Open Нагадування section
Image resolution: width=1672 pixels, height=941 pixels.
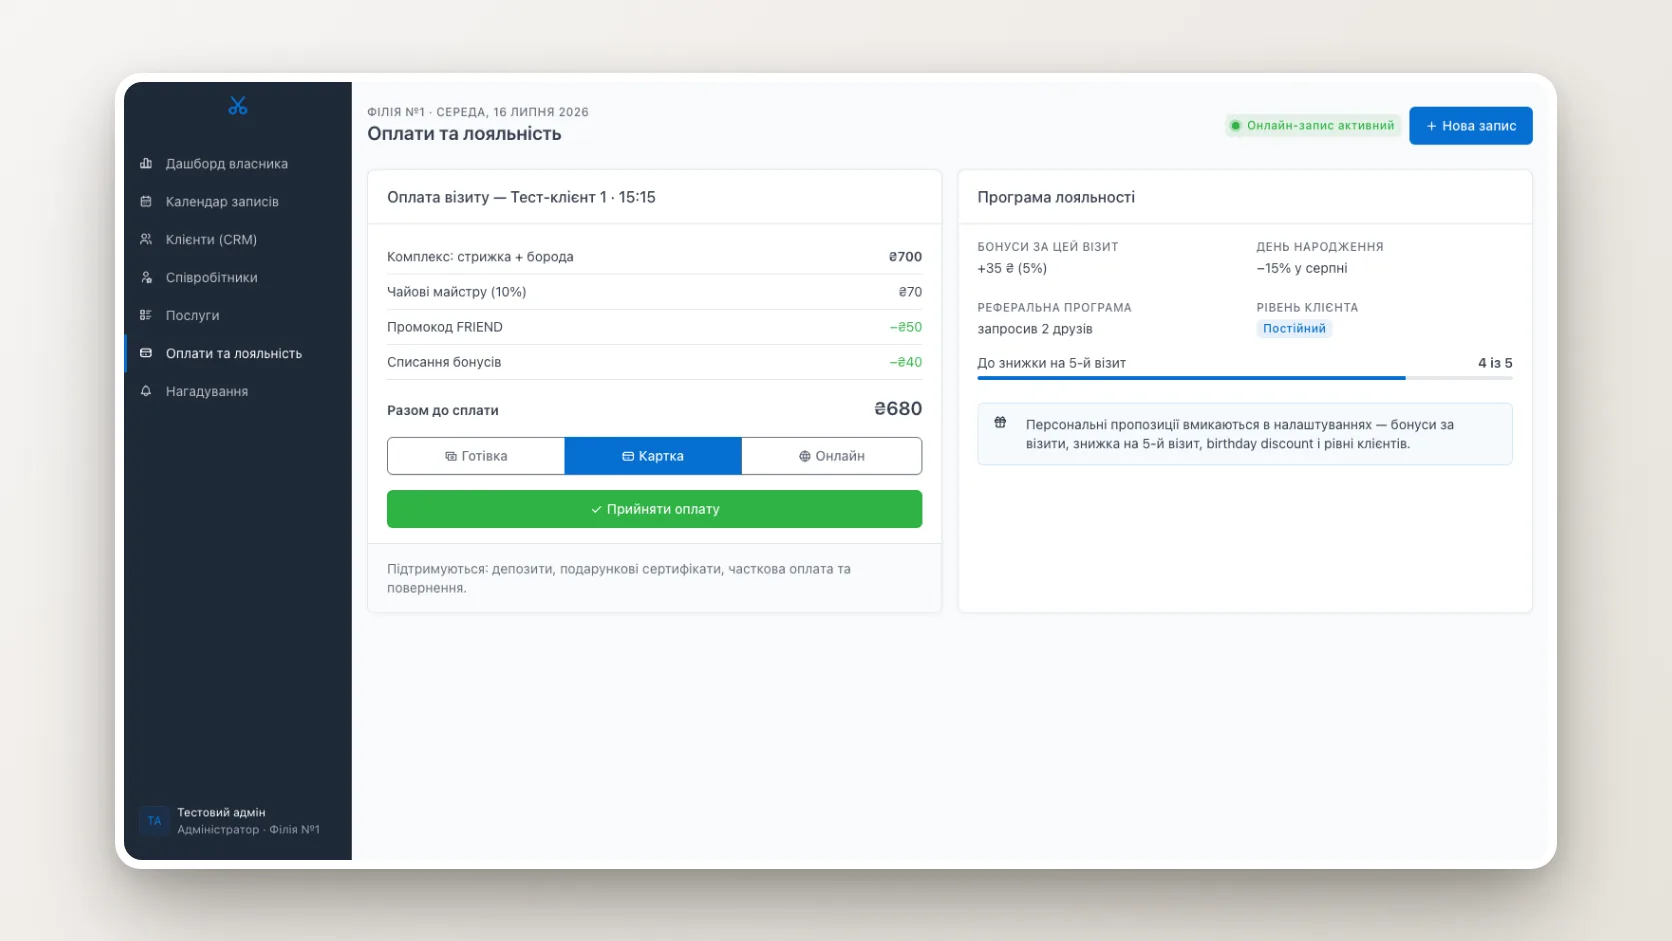point(238,391)
